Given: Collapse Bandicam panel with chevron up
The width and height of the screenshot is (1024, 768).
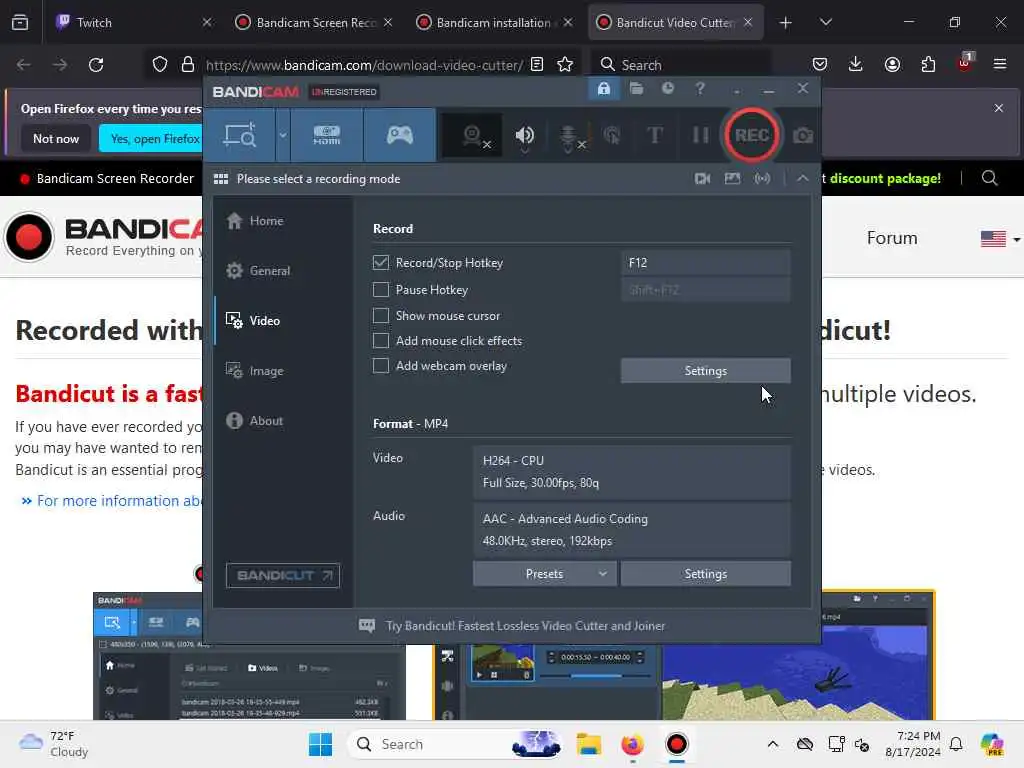Looking at the screenshot, I should pos(803,178).
